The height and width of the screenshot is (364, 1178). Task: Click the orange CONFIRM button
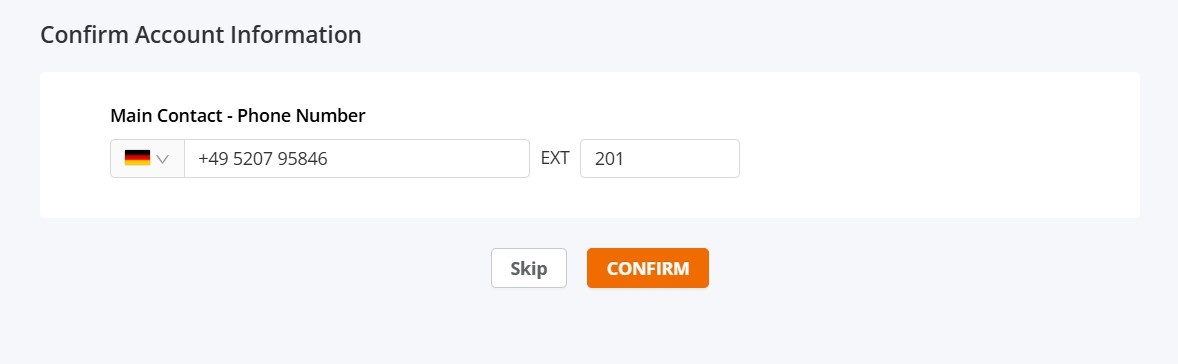(x=648, y=268)
